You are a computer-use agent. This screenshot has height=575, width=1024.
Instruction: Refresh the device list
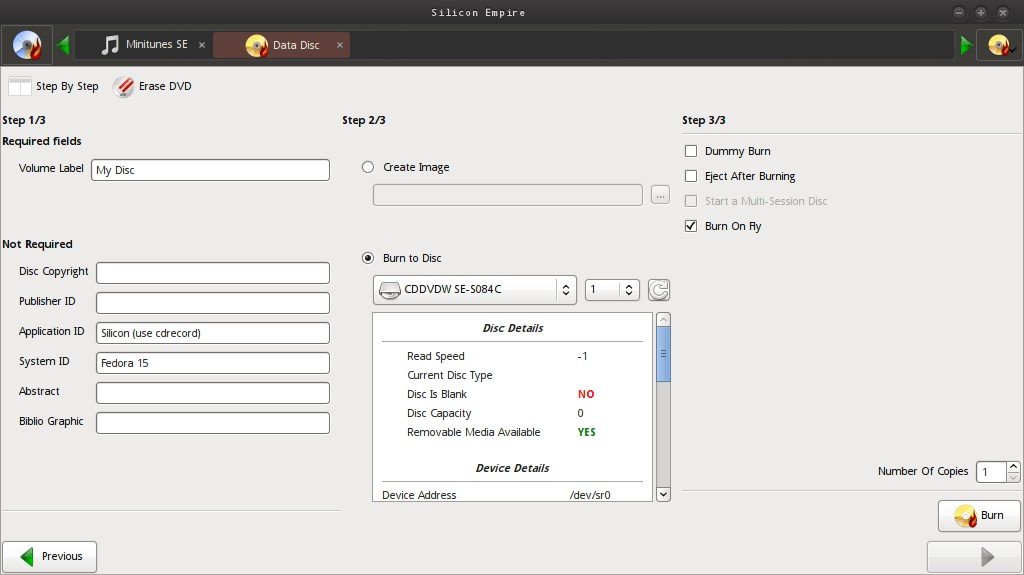pyautogui.click(x=659, y=290)
